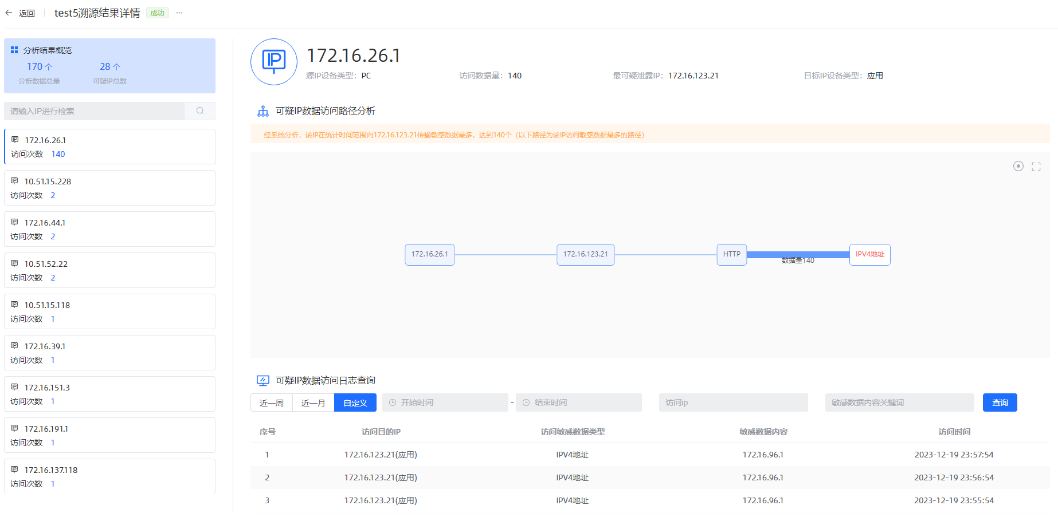The image size is (1058, 521).
Task: Click the blue 查询 button
Action: coord(999,403)
